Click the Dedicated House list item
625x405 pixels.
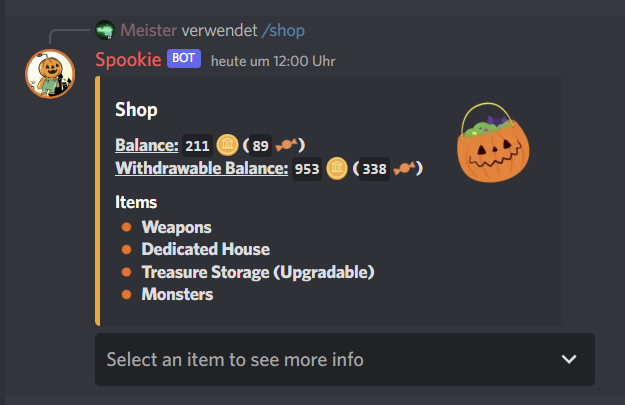pos(206,250)
